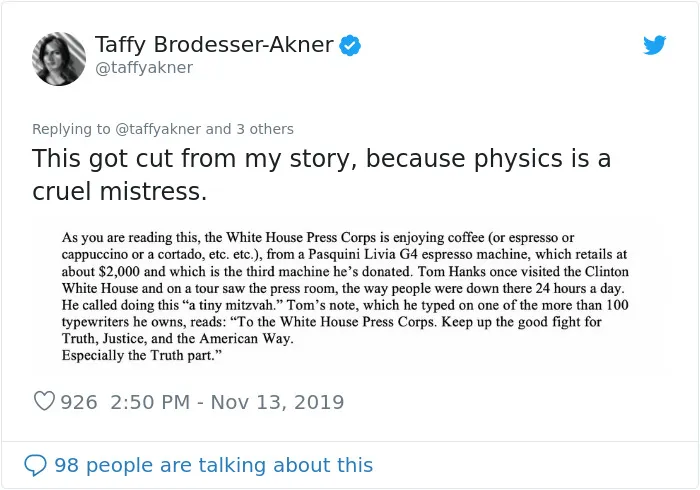700x490 pixels.
Task: Click the Twitter bird logo
Action: pos(654,45)
